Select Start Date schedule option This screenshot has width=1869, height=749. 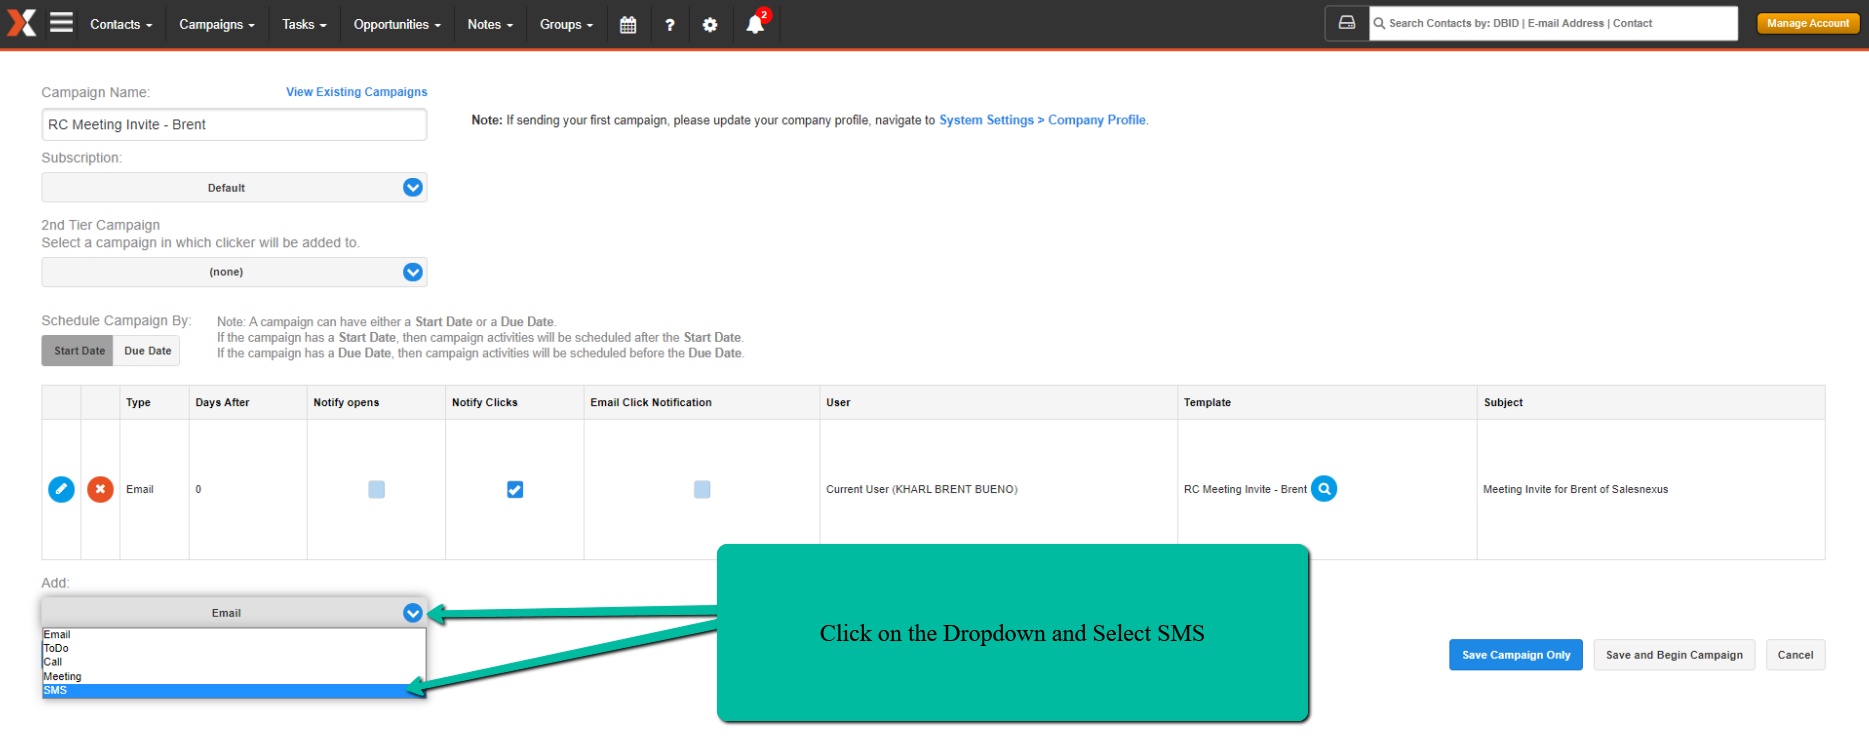(x=79, y=350)
